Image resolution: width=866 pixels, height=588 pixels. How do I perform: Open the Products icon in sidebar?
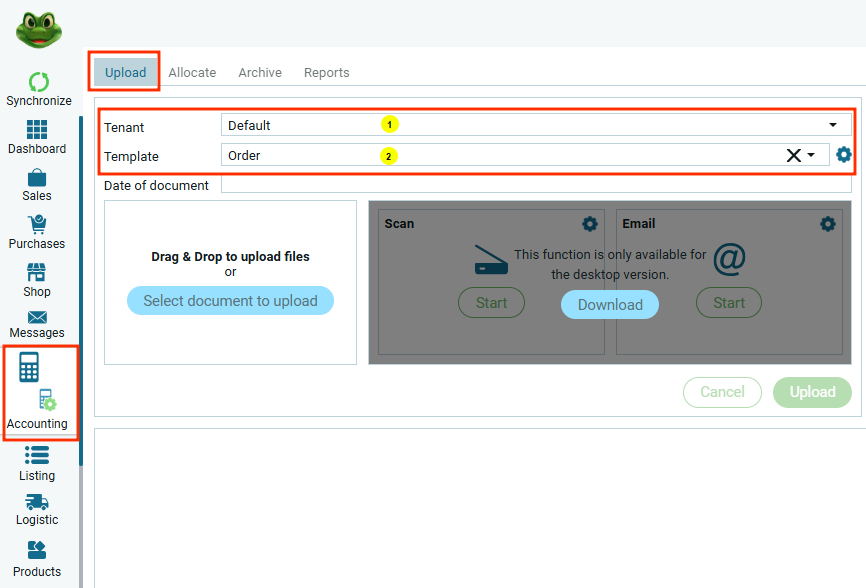click(37, 550)
